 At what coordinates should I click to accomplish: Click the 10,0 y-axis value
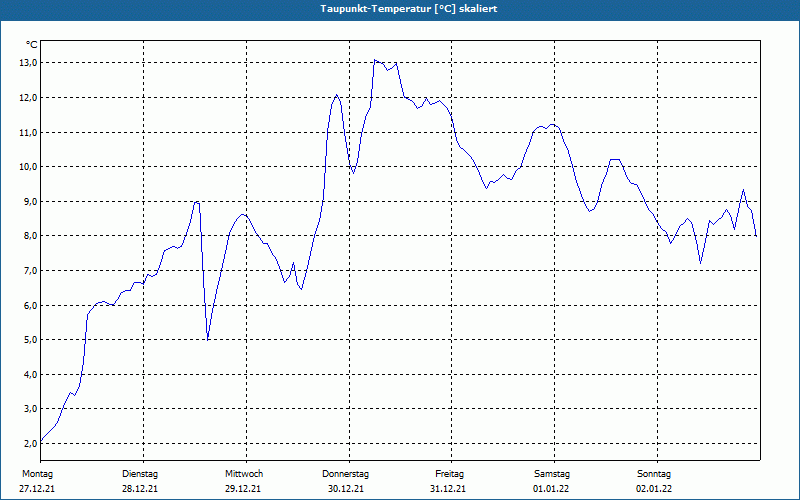pos(29,167)
